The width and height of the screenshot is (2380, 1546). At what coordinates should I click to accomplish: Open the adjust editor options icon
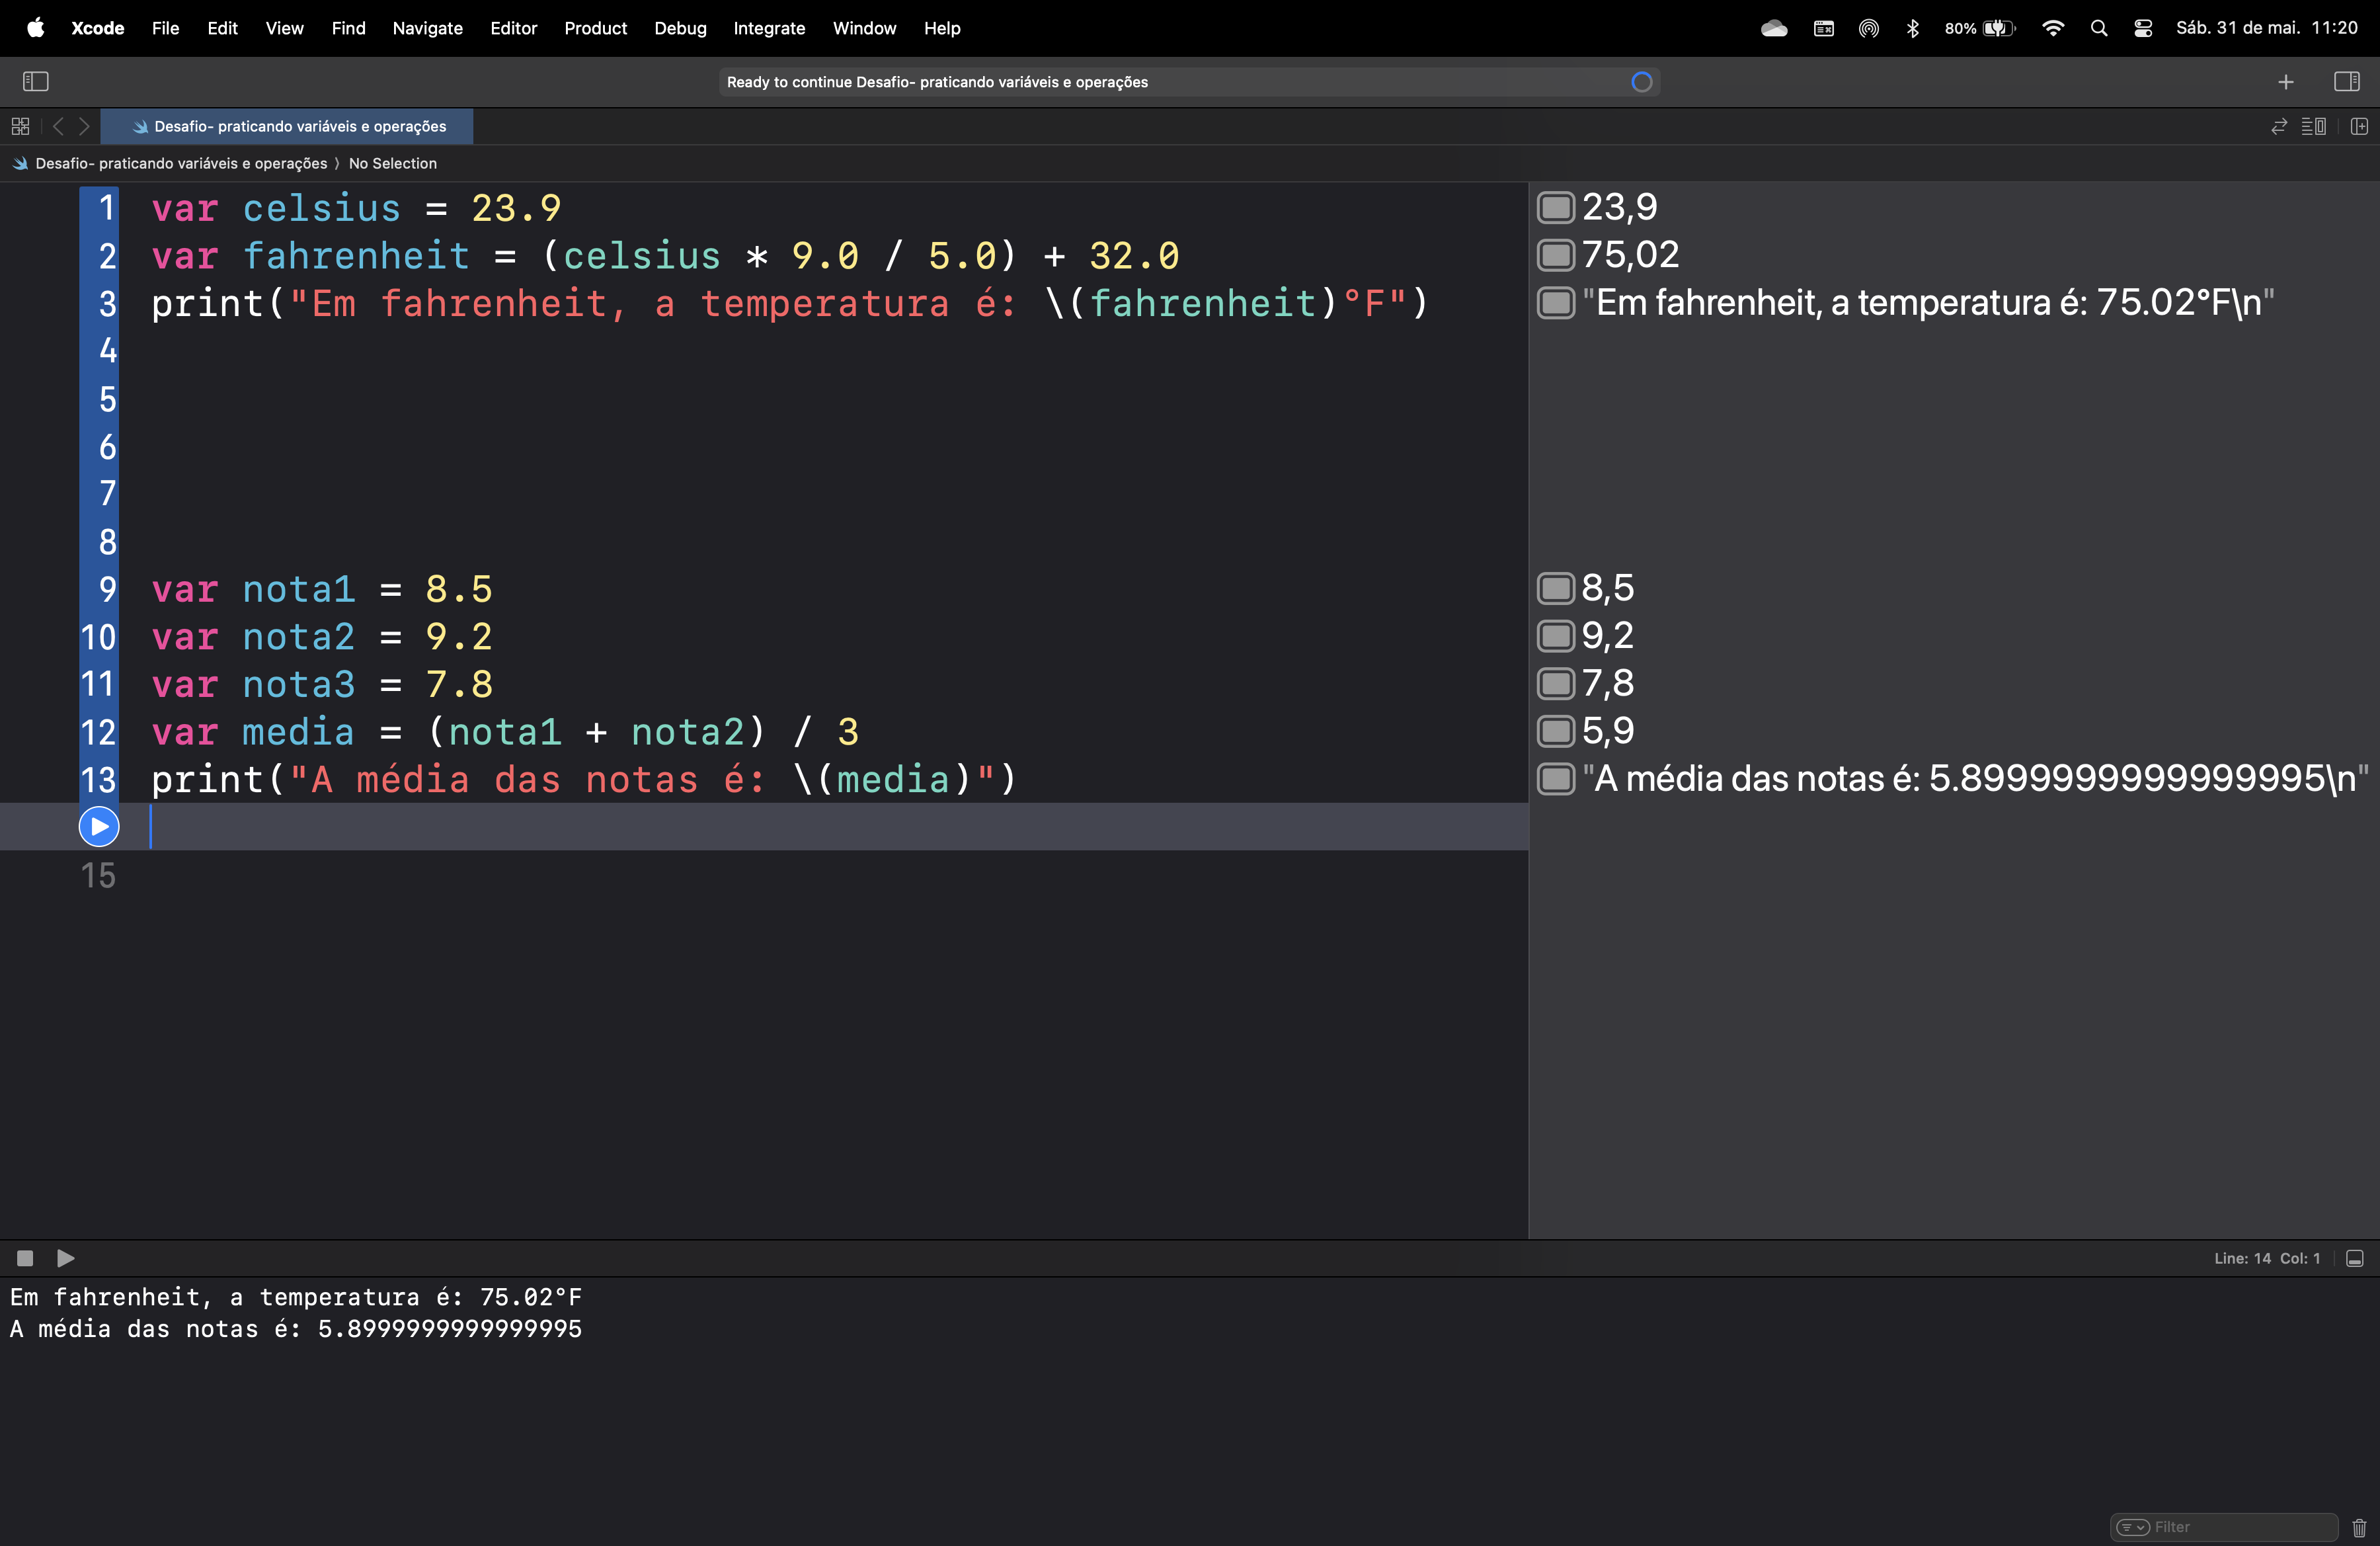pyautogui.click(x=2313, y=126)
